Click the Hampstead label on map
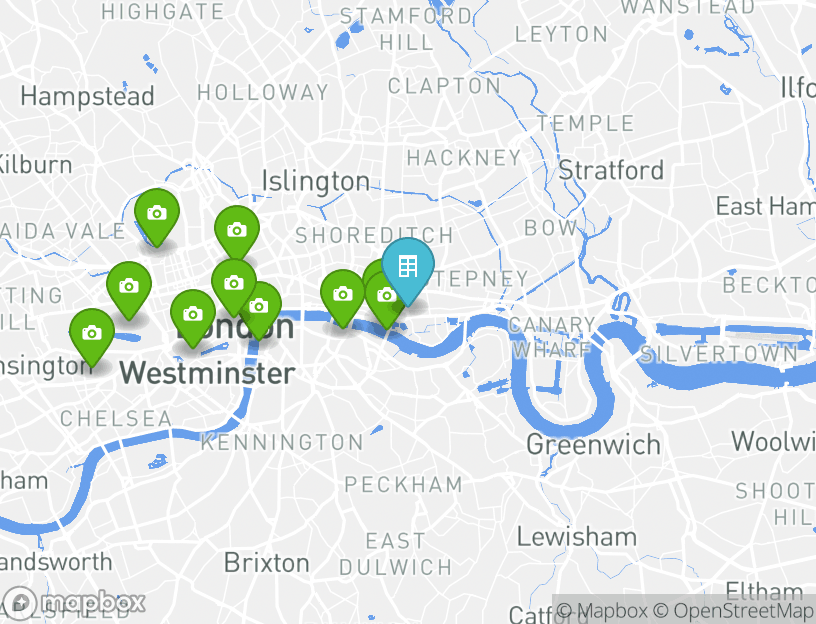The height and width of the screenshot is (624, 816). coord(87,97)
